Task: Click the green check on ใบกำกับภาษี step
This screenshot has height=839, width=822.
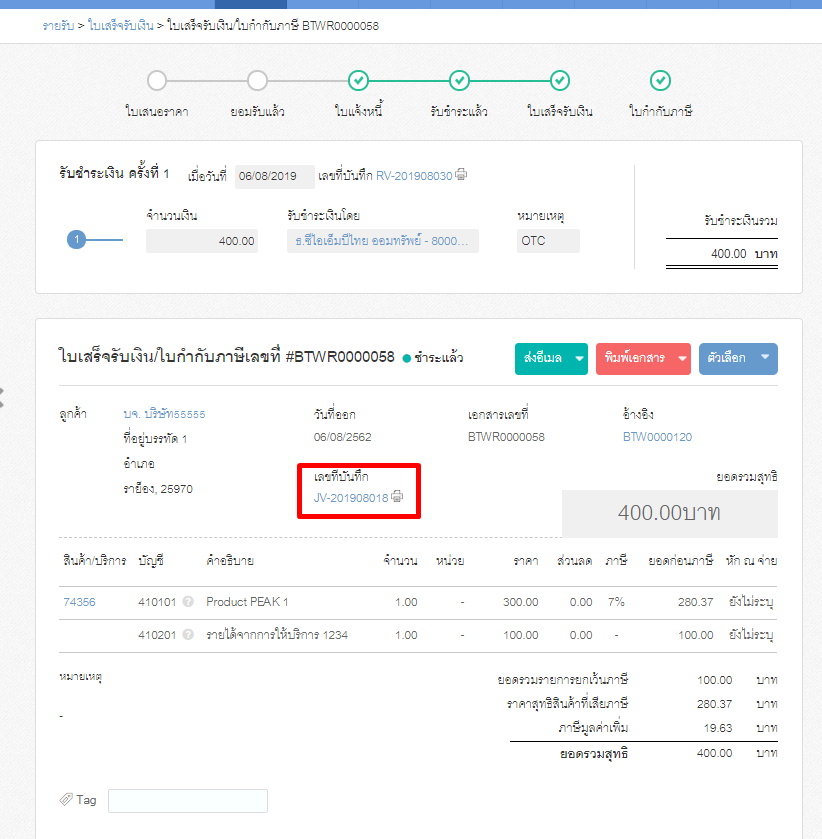Action: pos(661,81)
